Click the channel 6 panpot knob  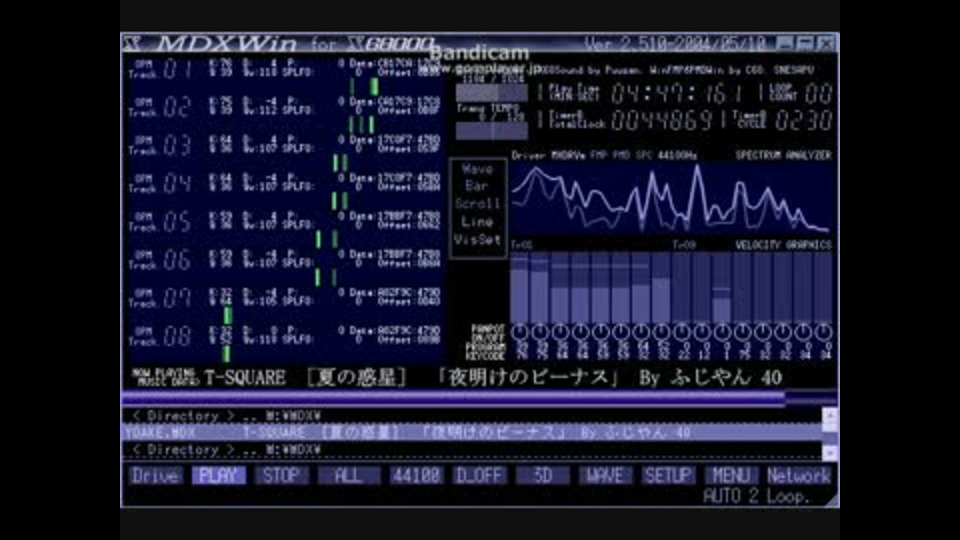[x=621, y=332]
